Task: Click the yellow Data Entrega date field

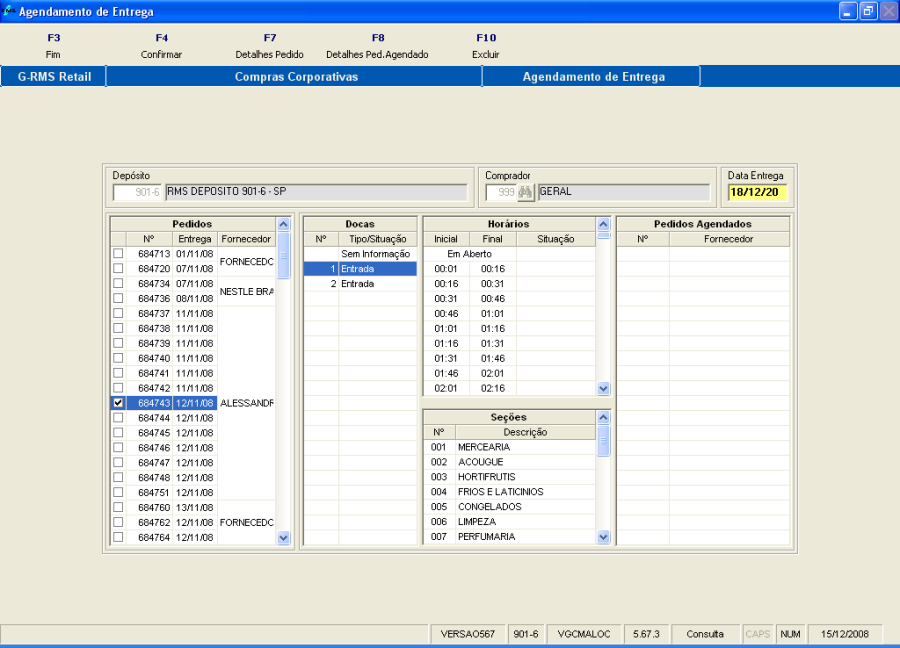Action: [x=757, y=192]
